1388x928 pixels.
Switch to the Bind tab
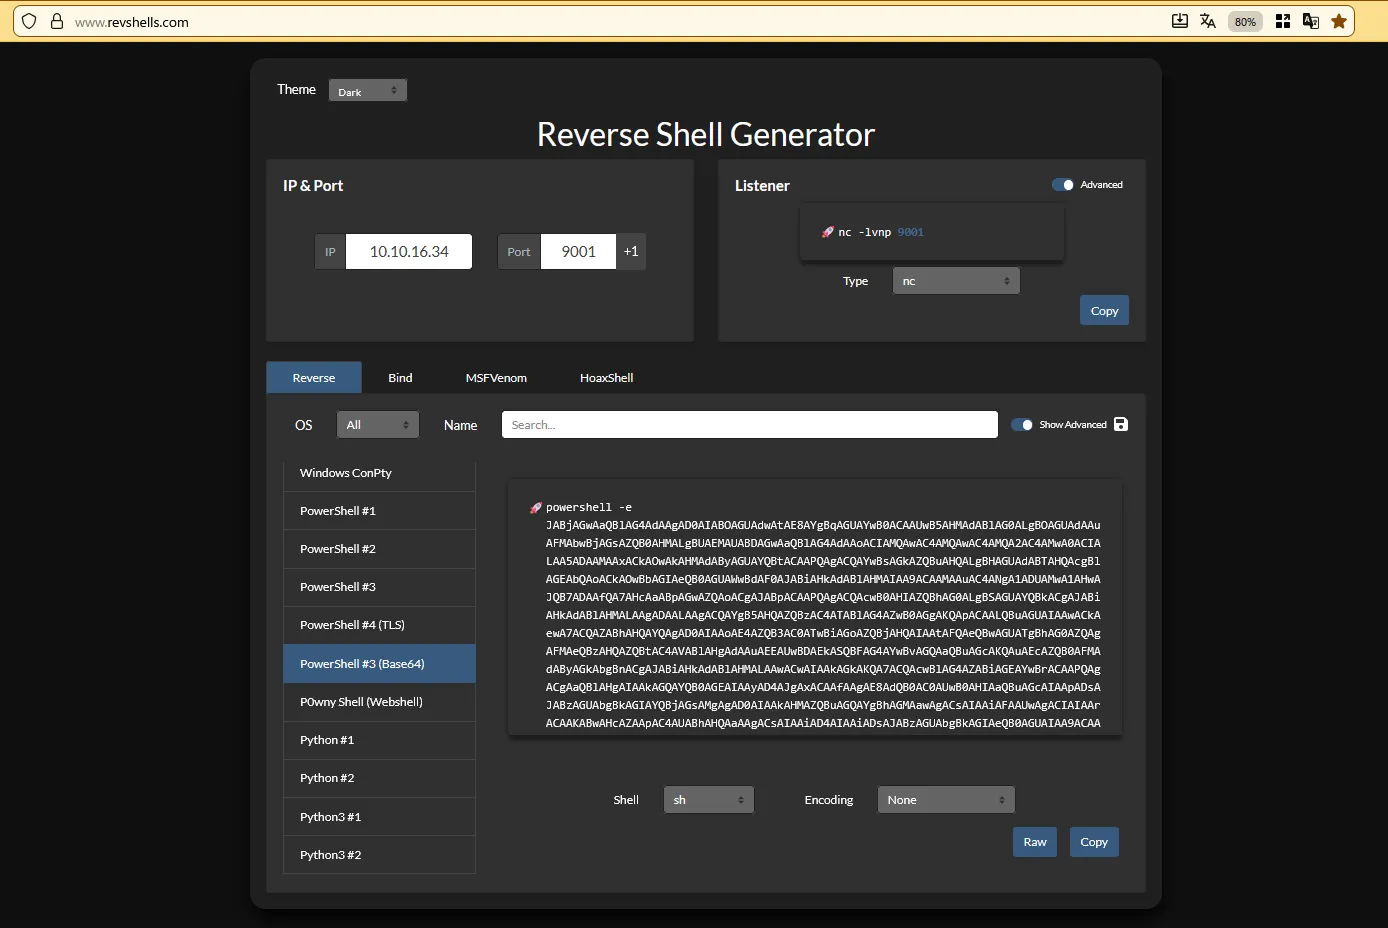click(x=400, y=378)
